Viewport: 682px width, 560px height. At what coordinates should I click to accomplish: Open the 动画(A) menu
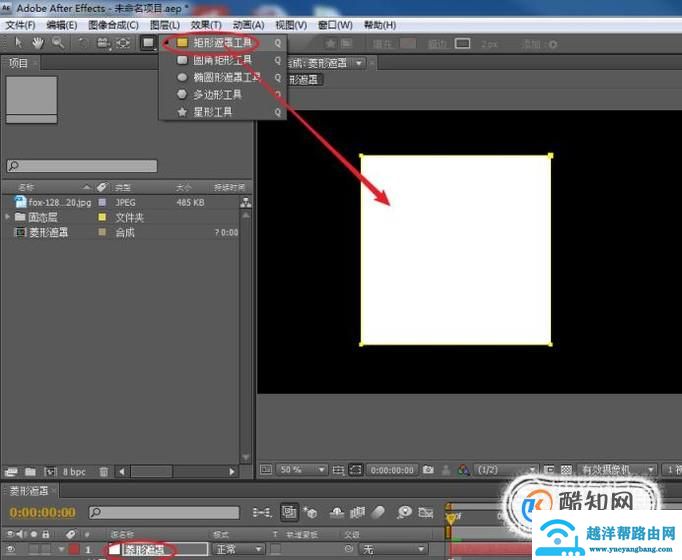coord(248,25)
